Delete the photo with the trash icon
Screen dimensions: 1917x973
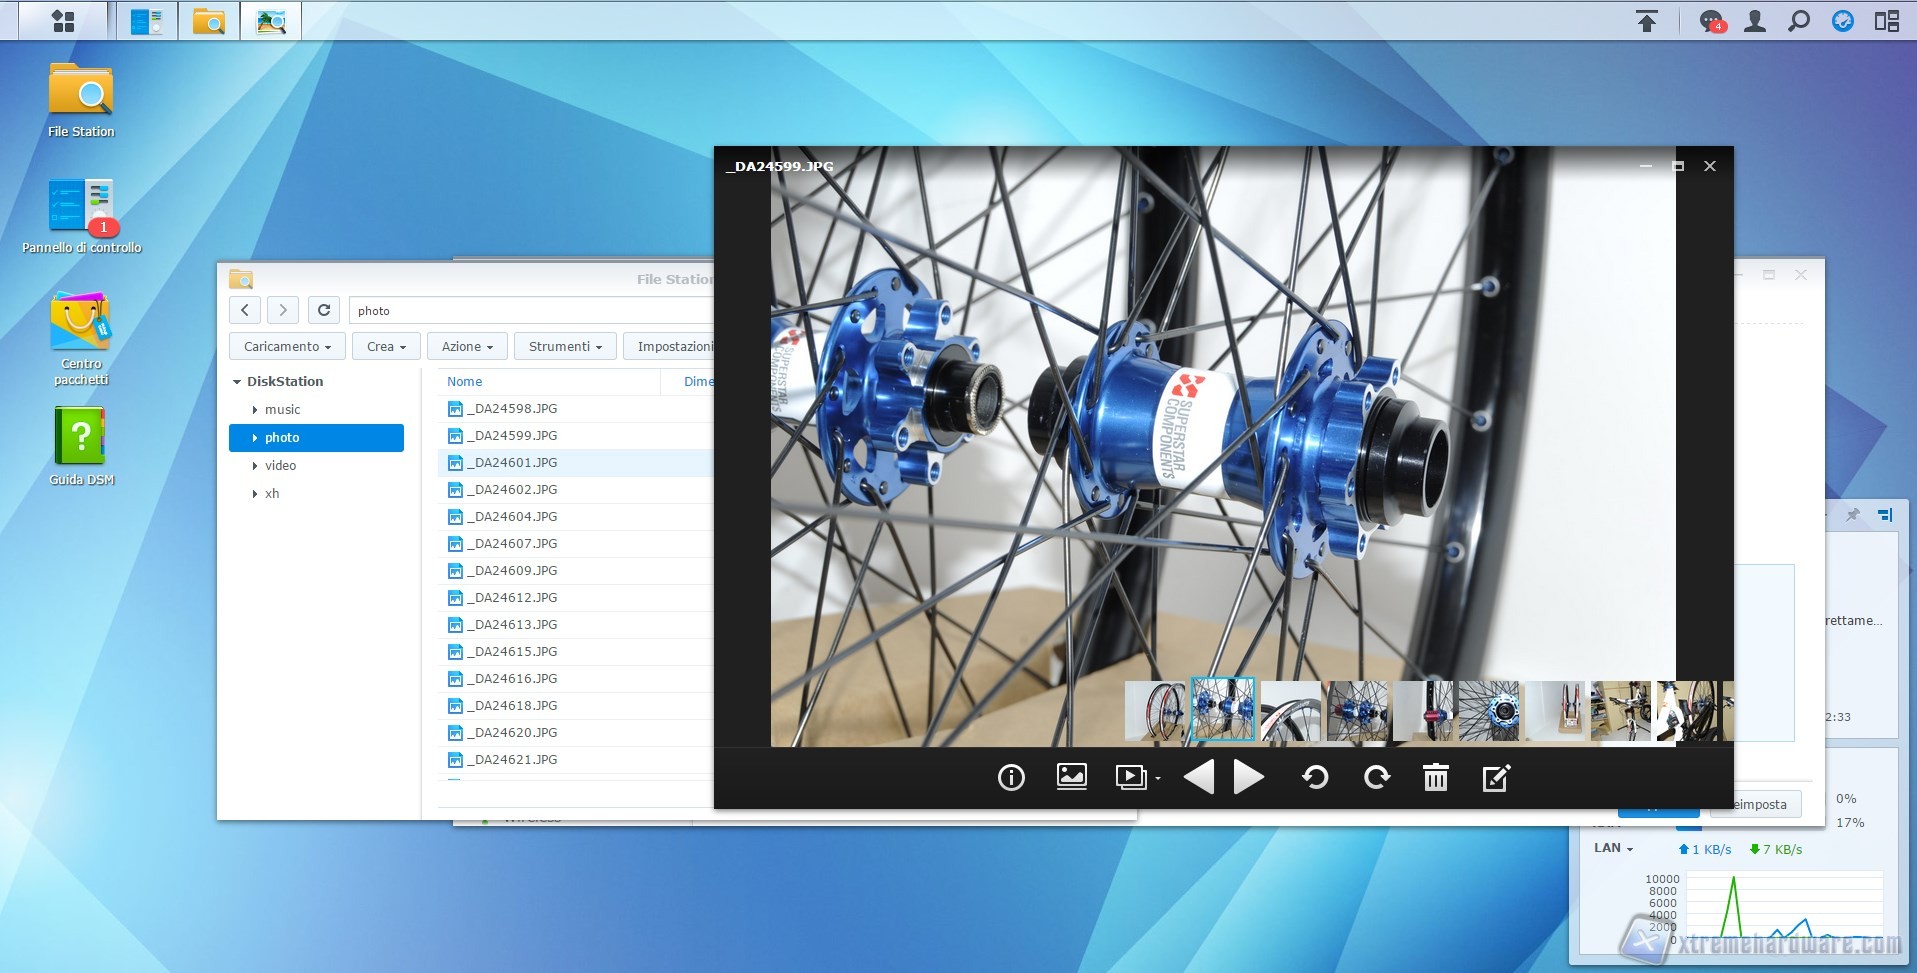1436,777
